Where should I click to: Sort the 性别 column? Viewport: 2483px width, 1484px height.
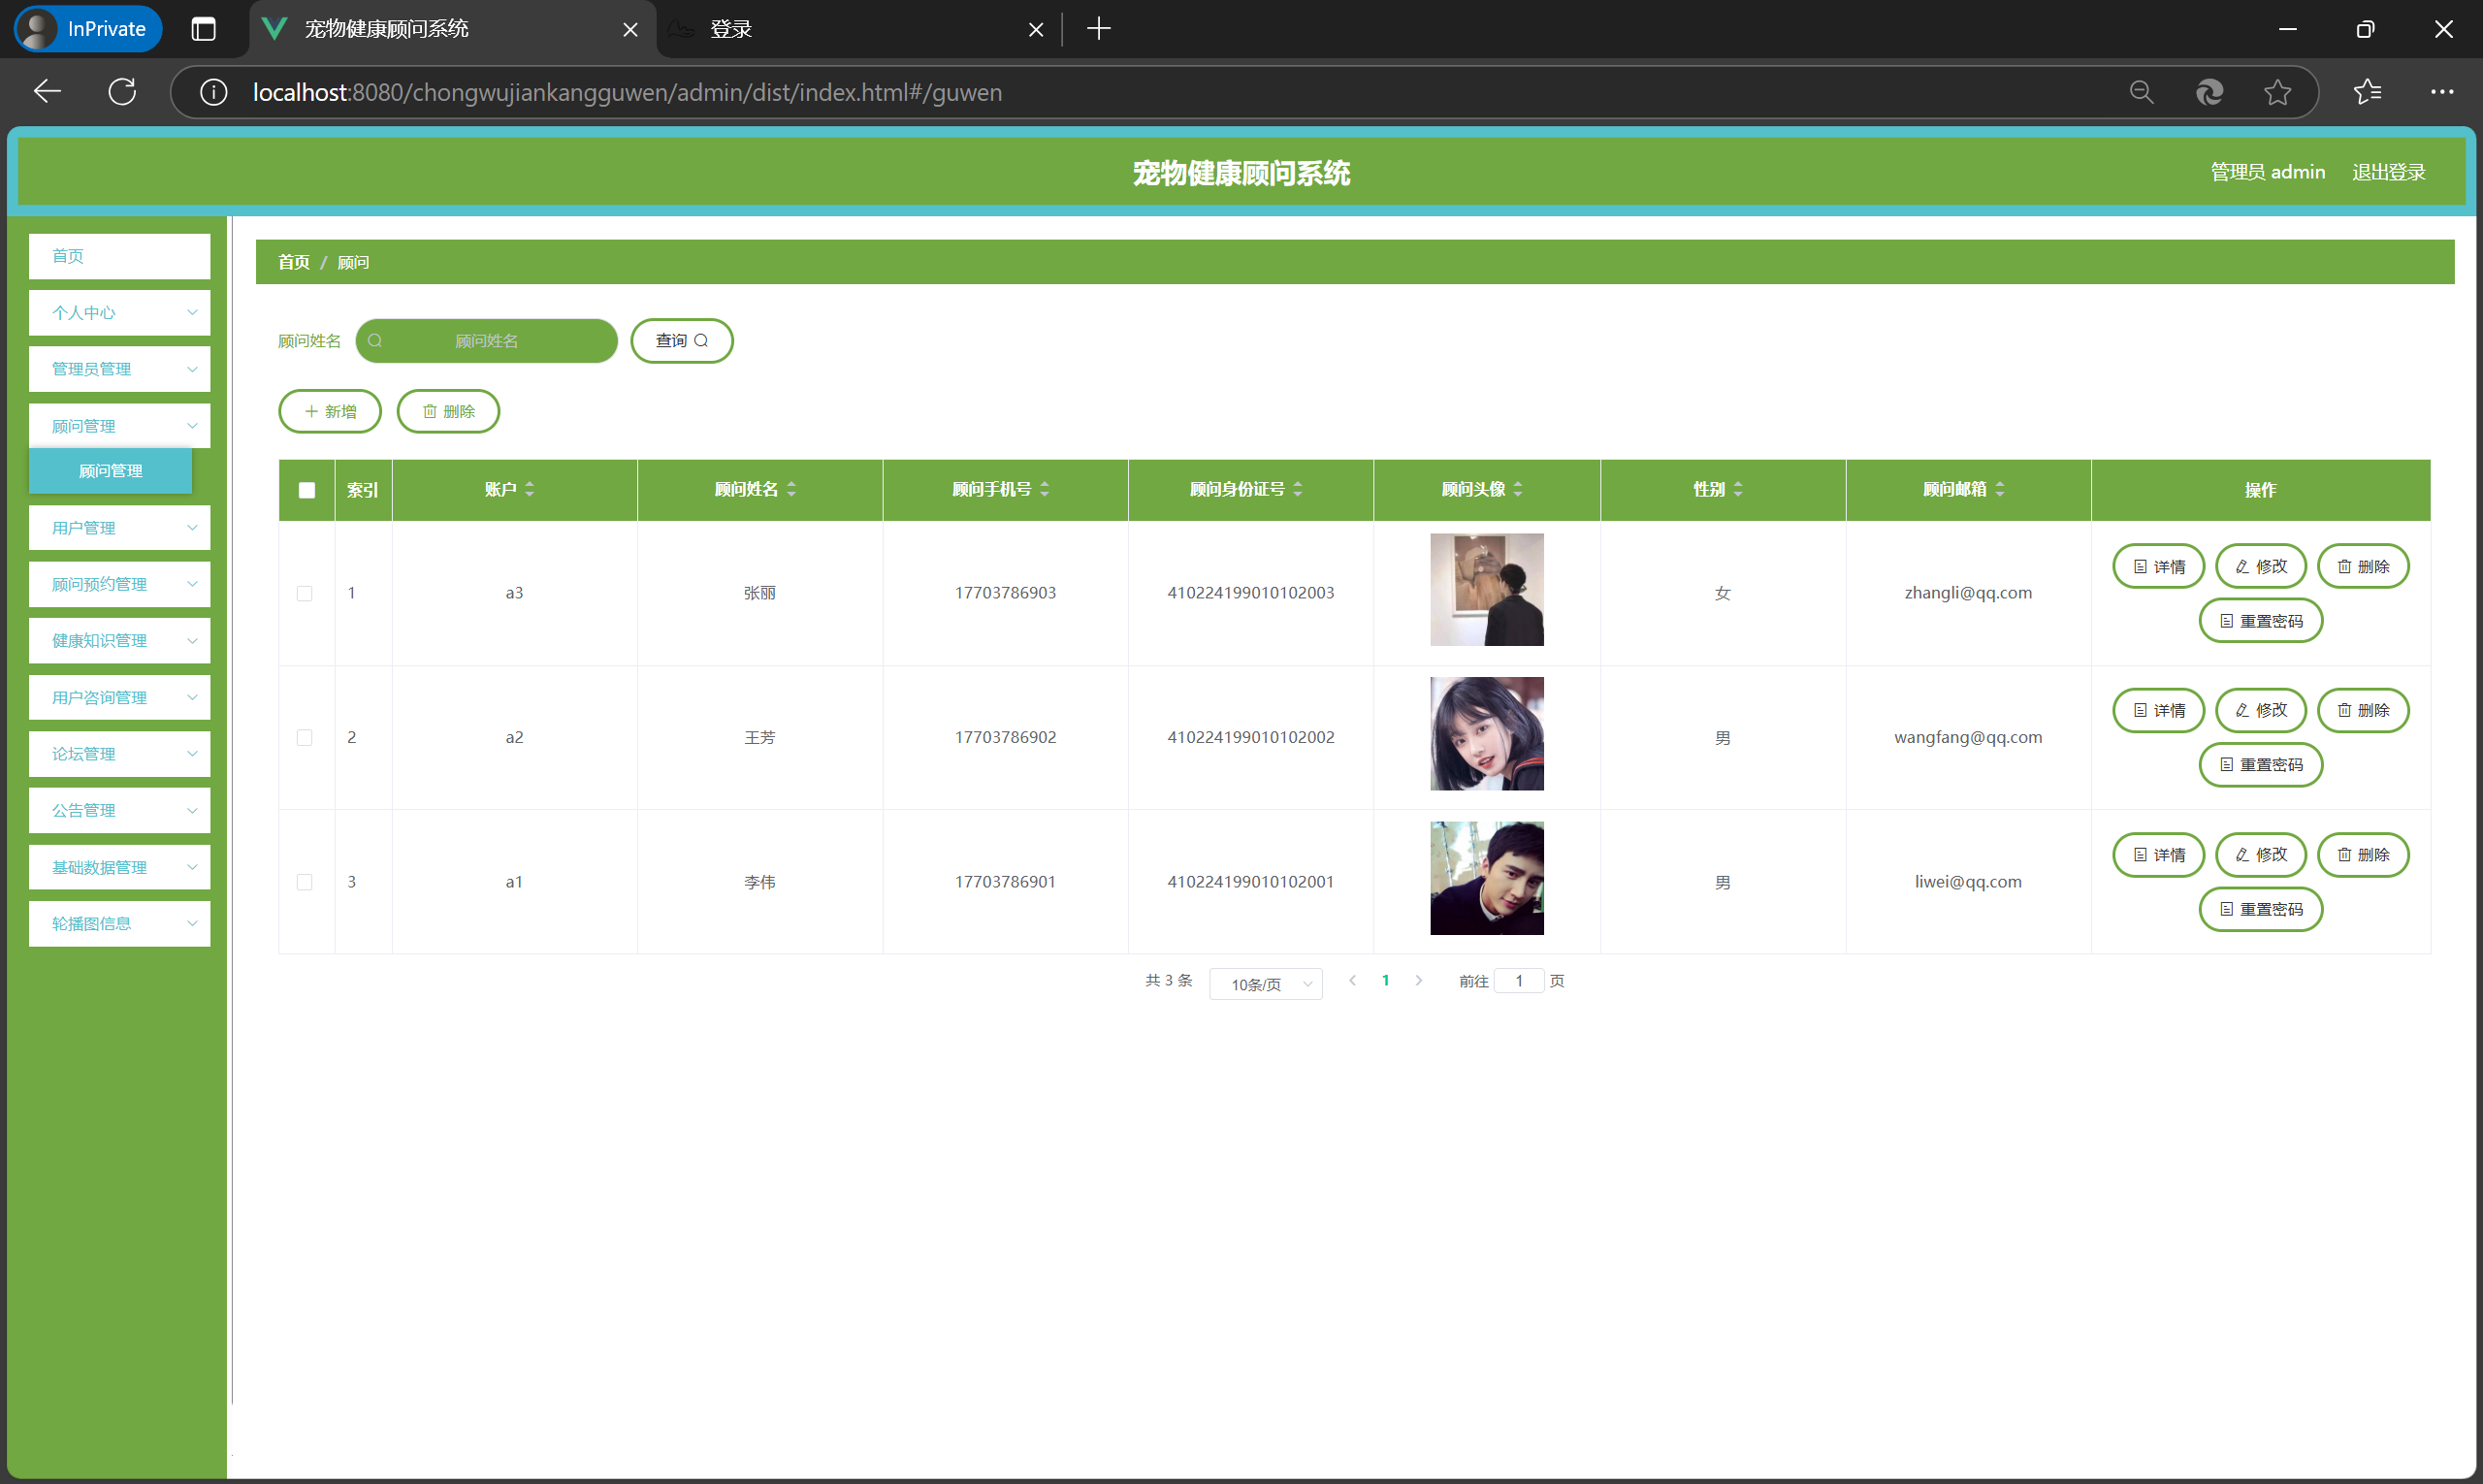1738,489
